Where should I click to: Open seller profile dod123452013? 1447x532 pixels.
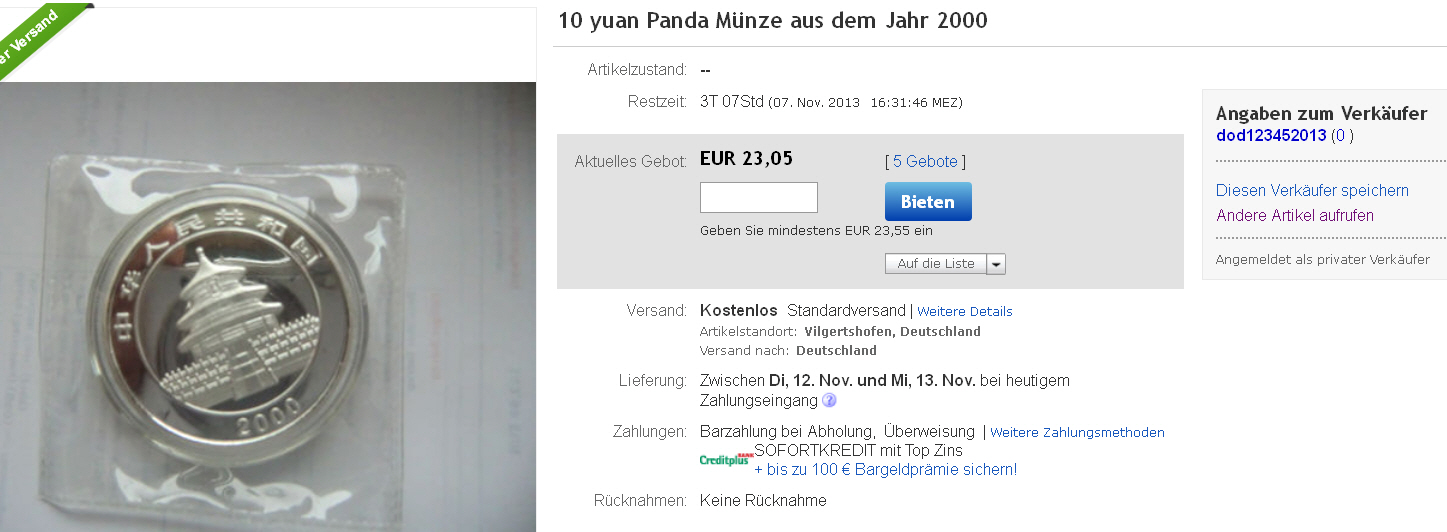(1271, 135)
